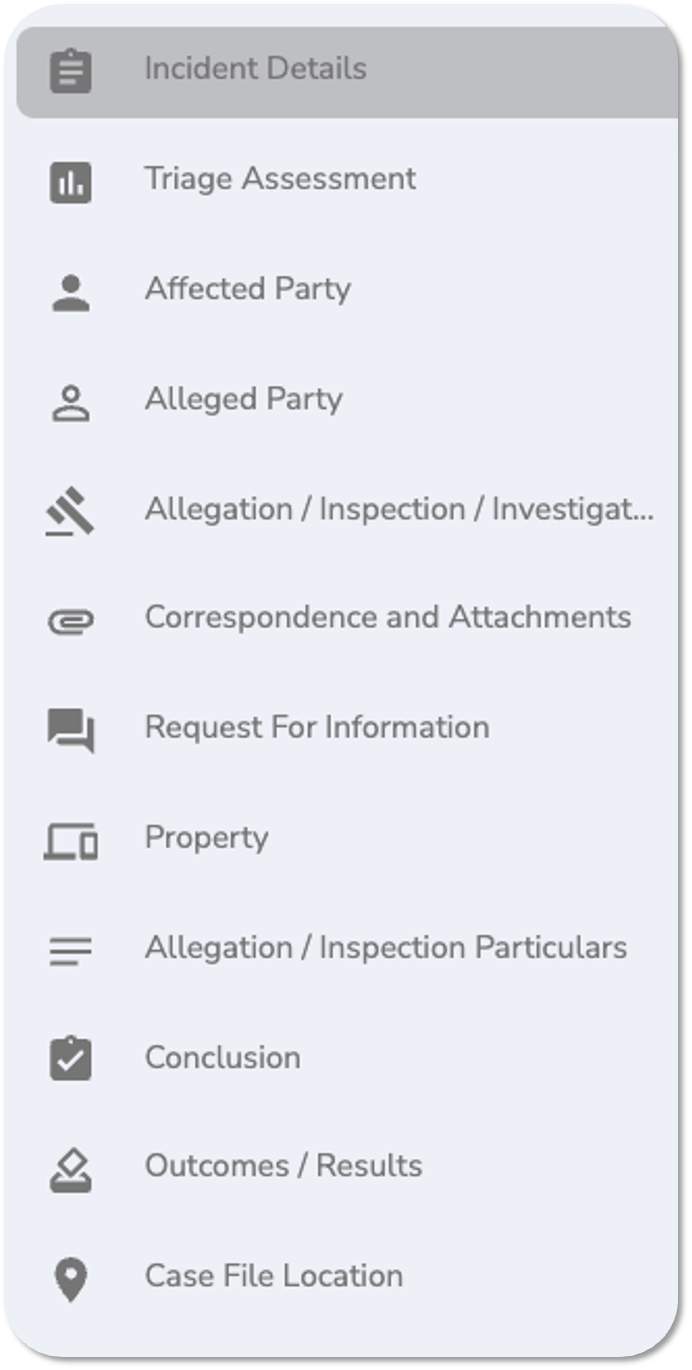Open the Triage Assessment section

281,180
